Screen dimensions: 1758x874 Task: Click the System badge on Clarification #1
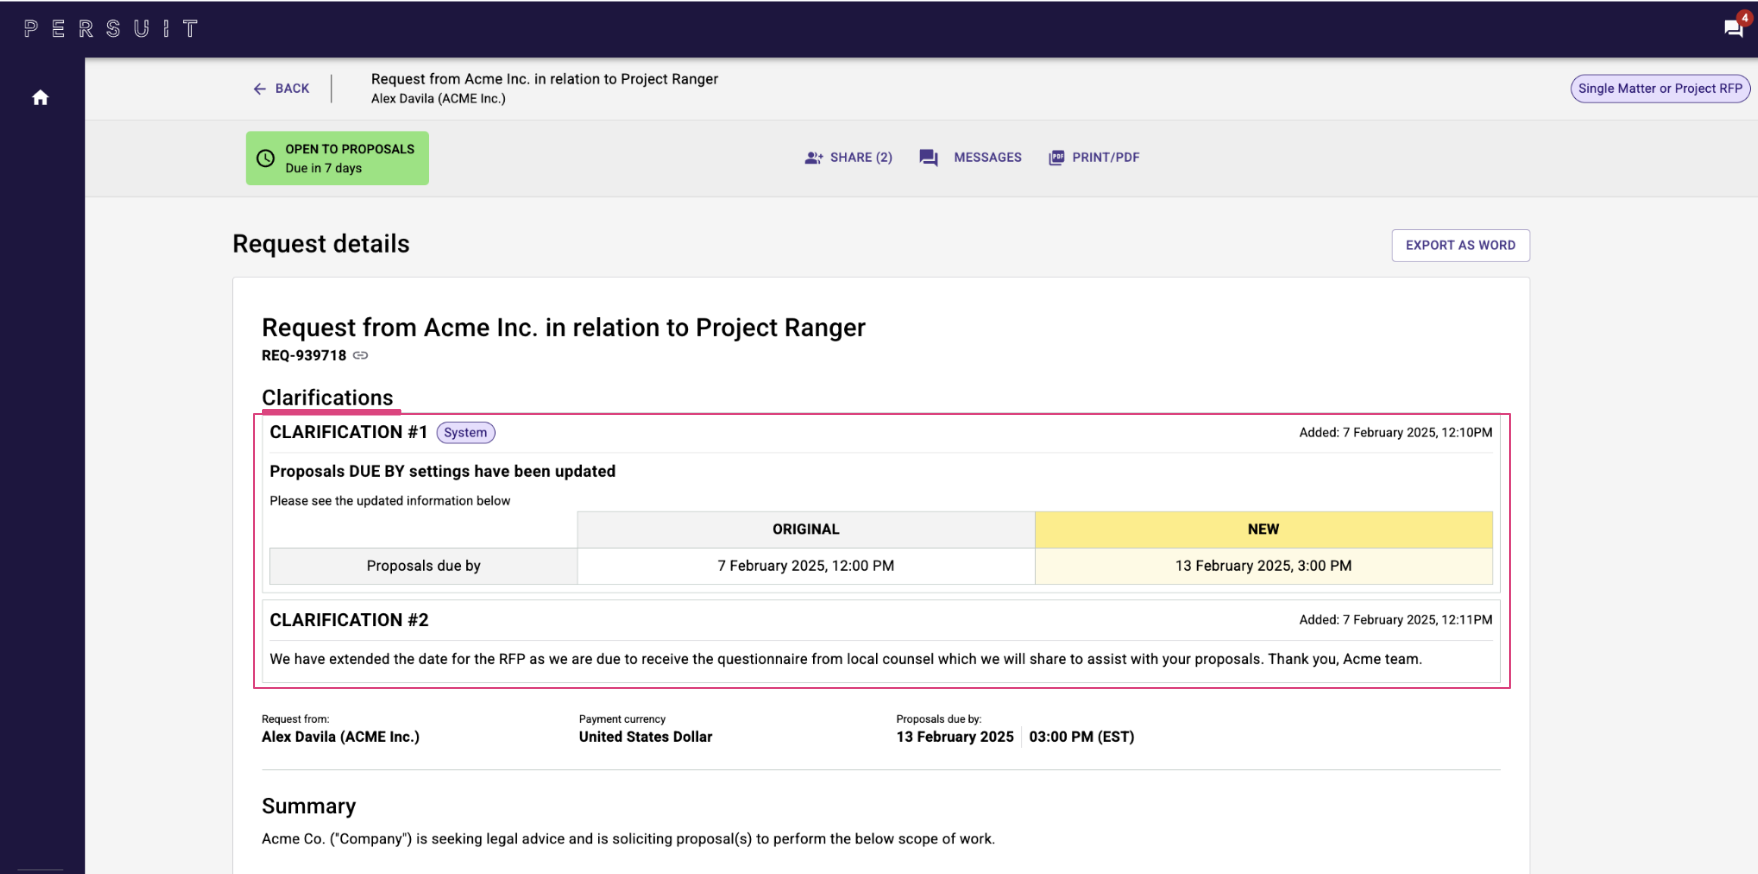point(465,433)
